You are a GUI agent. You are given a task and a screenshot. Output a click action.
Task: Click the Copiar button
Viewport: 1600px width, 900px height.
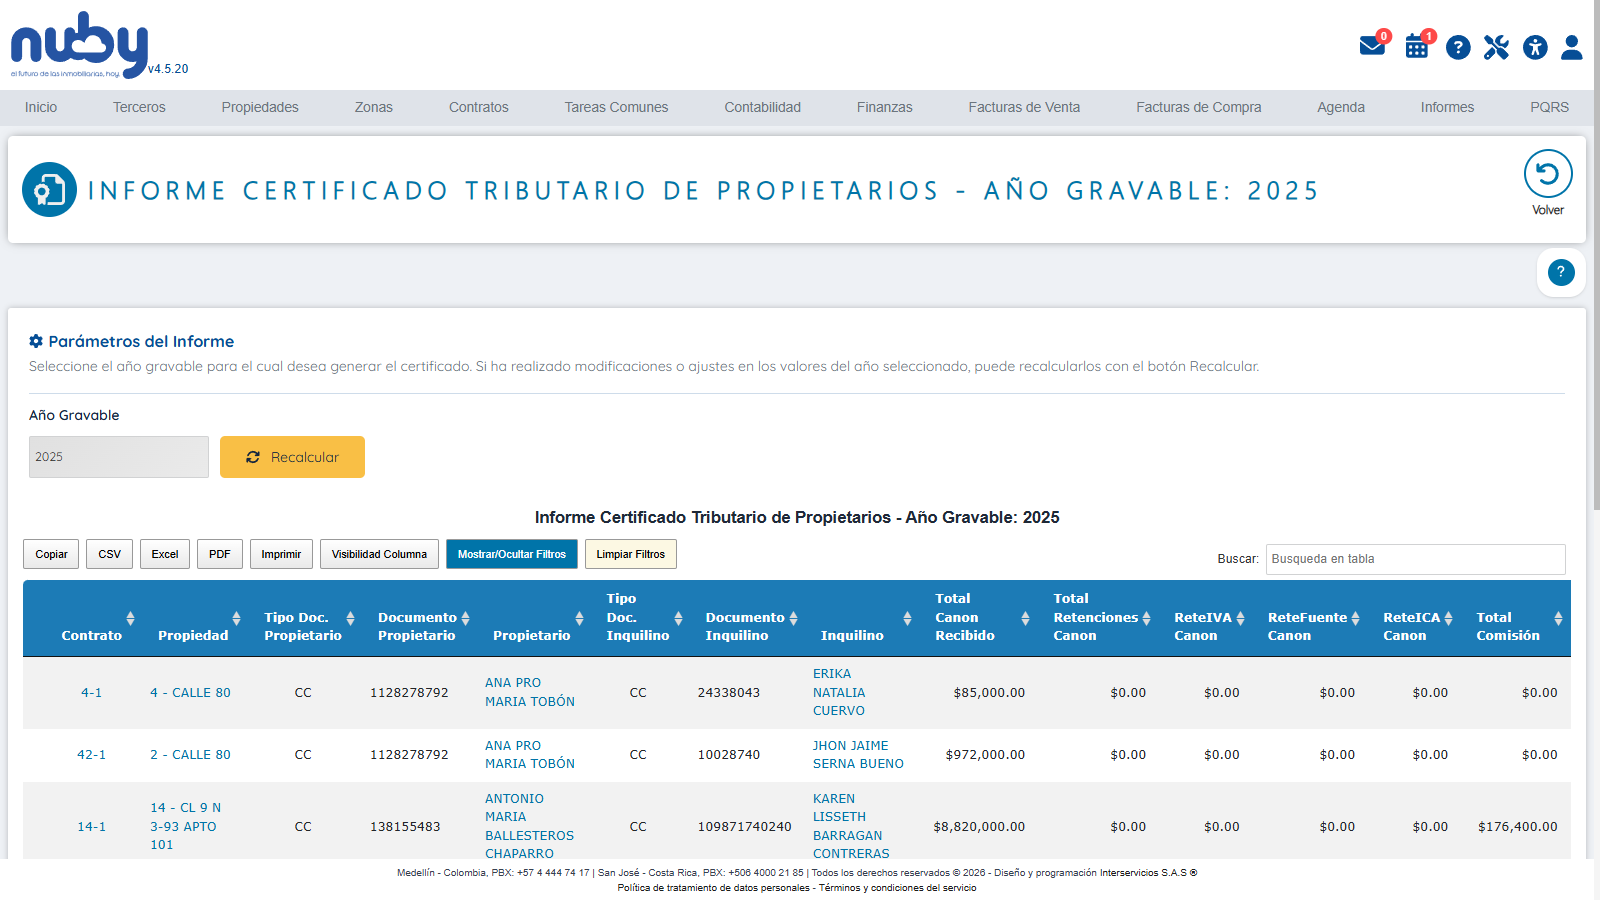point(51,554)
